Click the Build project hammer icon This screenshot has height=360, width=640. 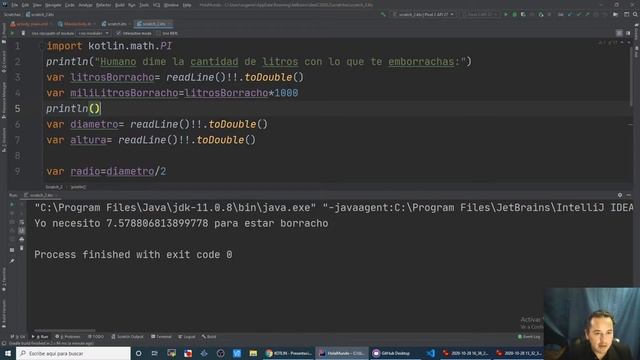click(383, 14)
